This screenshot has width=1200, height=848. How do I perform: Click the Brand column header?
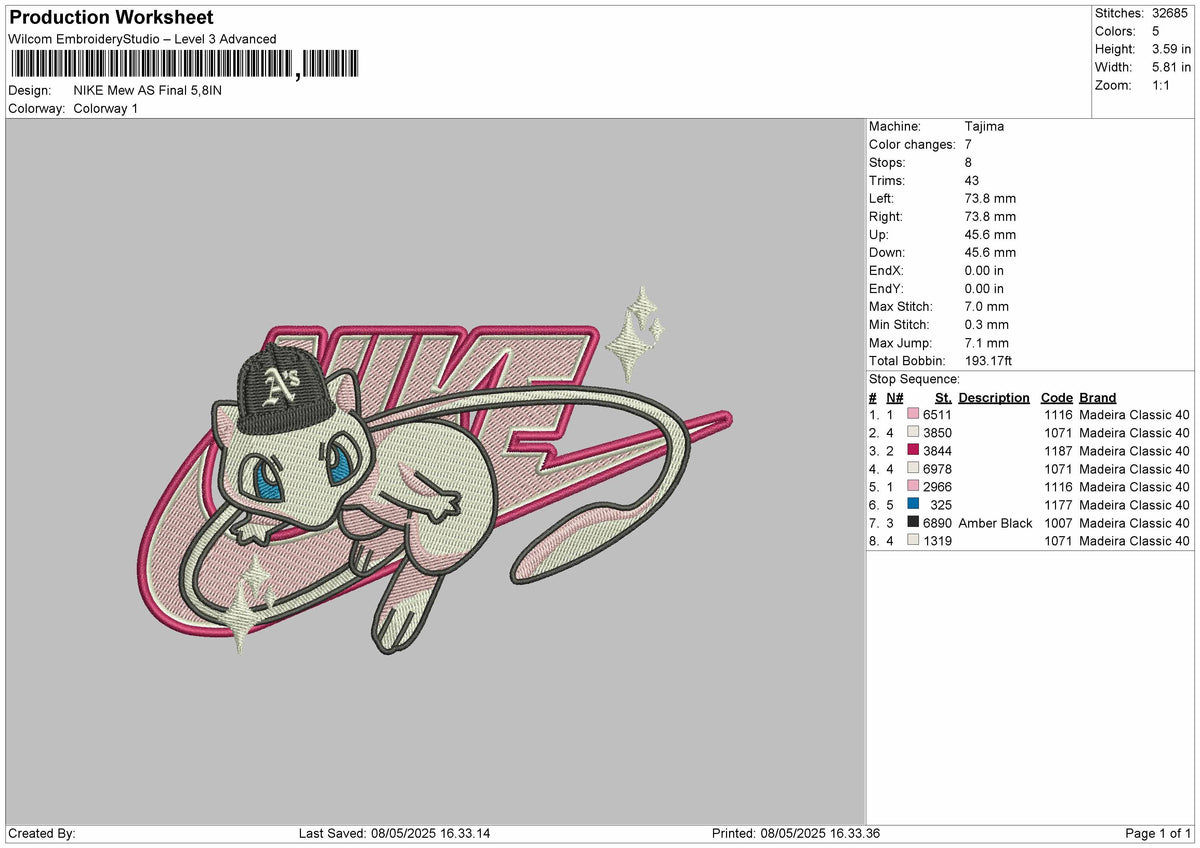[1097, 397]
